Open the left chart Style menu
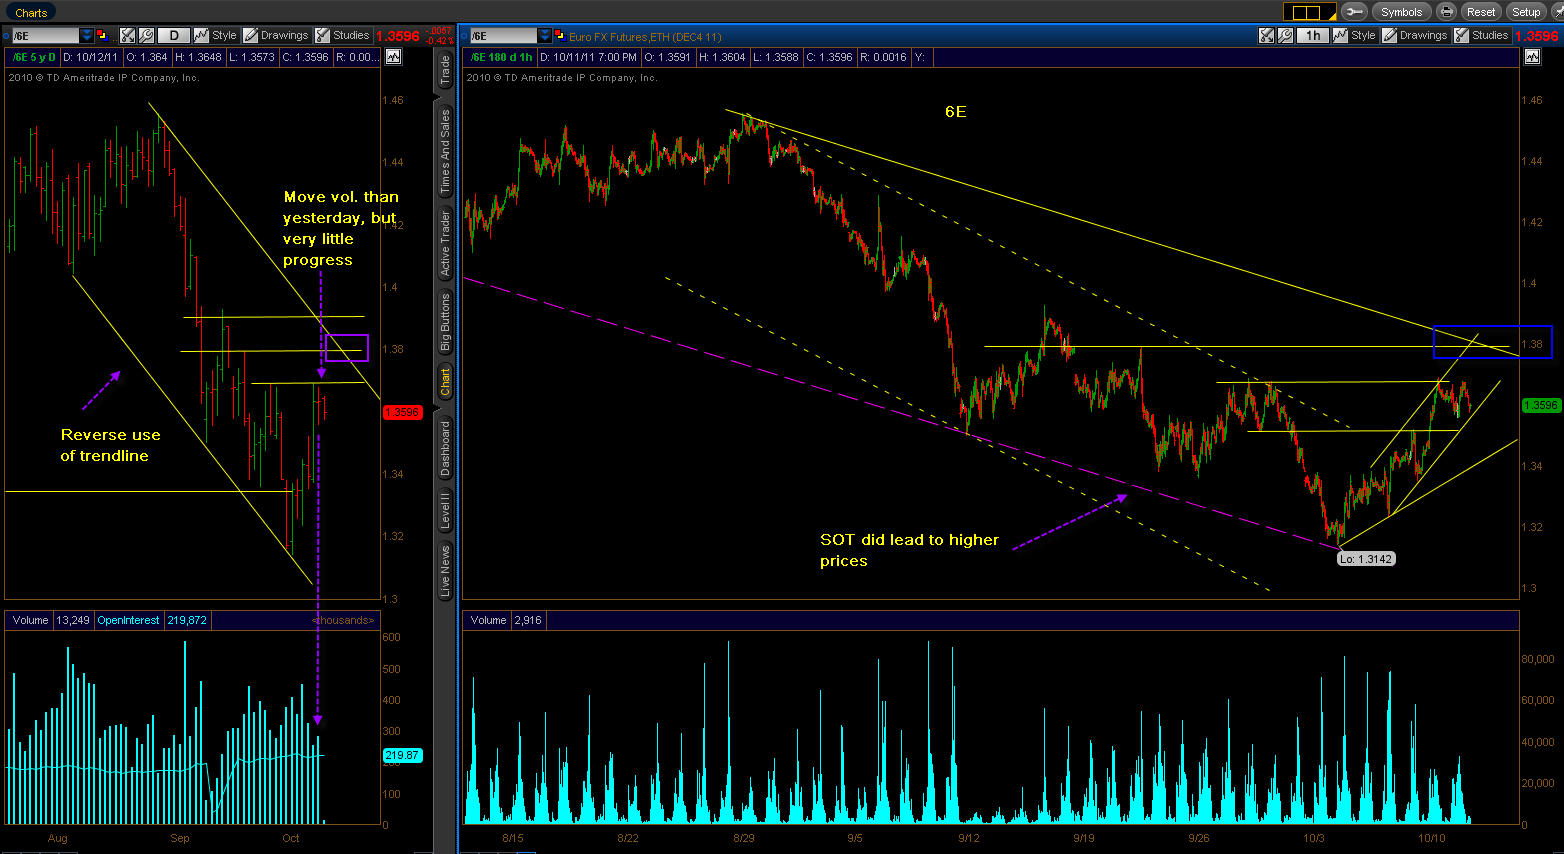This screenshot has width=1564, height=854. [x=216, y=35]
